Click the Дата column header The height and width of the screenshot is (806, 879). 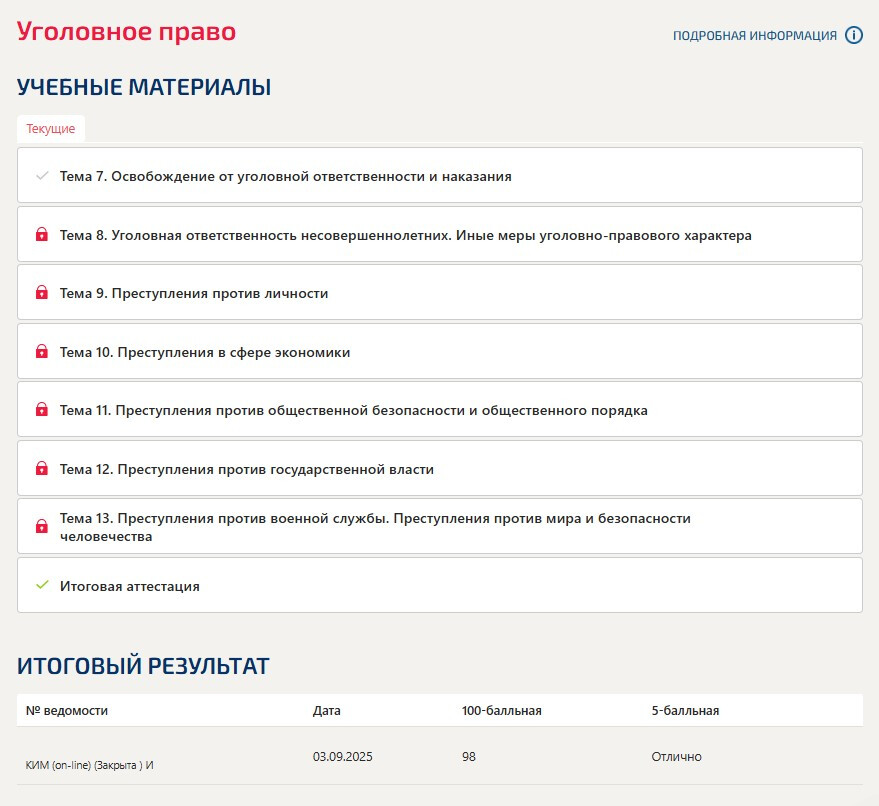(326, 711)
